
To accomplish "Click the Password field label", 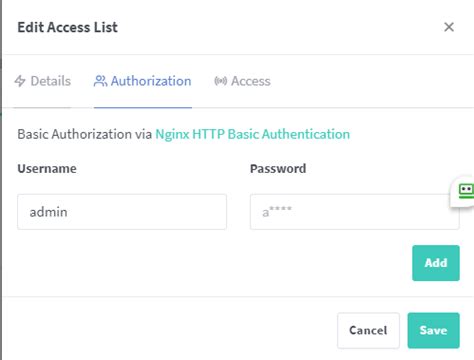I will 278,169.
